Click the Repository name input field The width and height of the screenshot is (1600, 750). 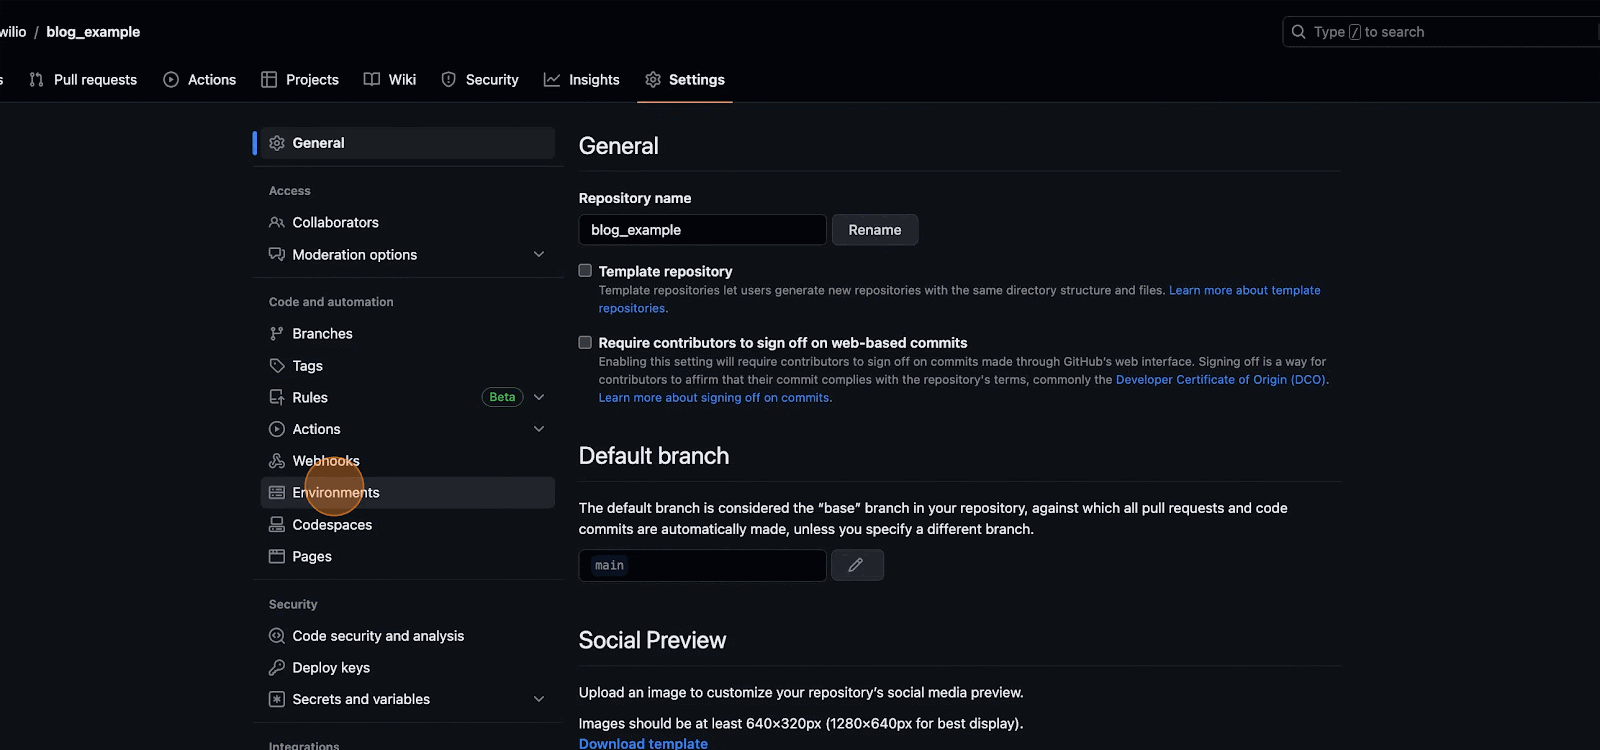point(702,230)
